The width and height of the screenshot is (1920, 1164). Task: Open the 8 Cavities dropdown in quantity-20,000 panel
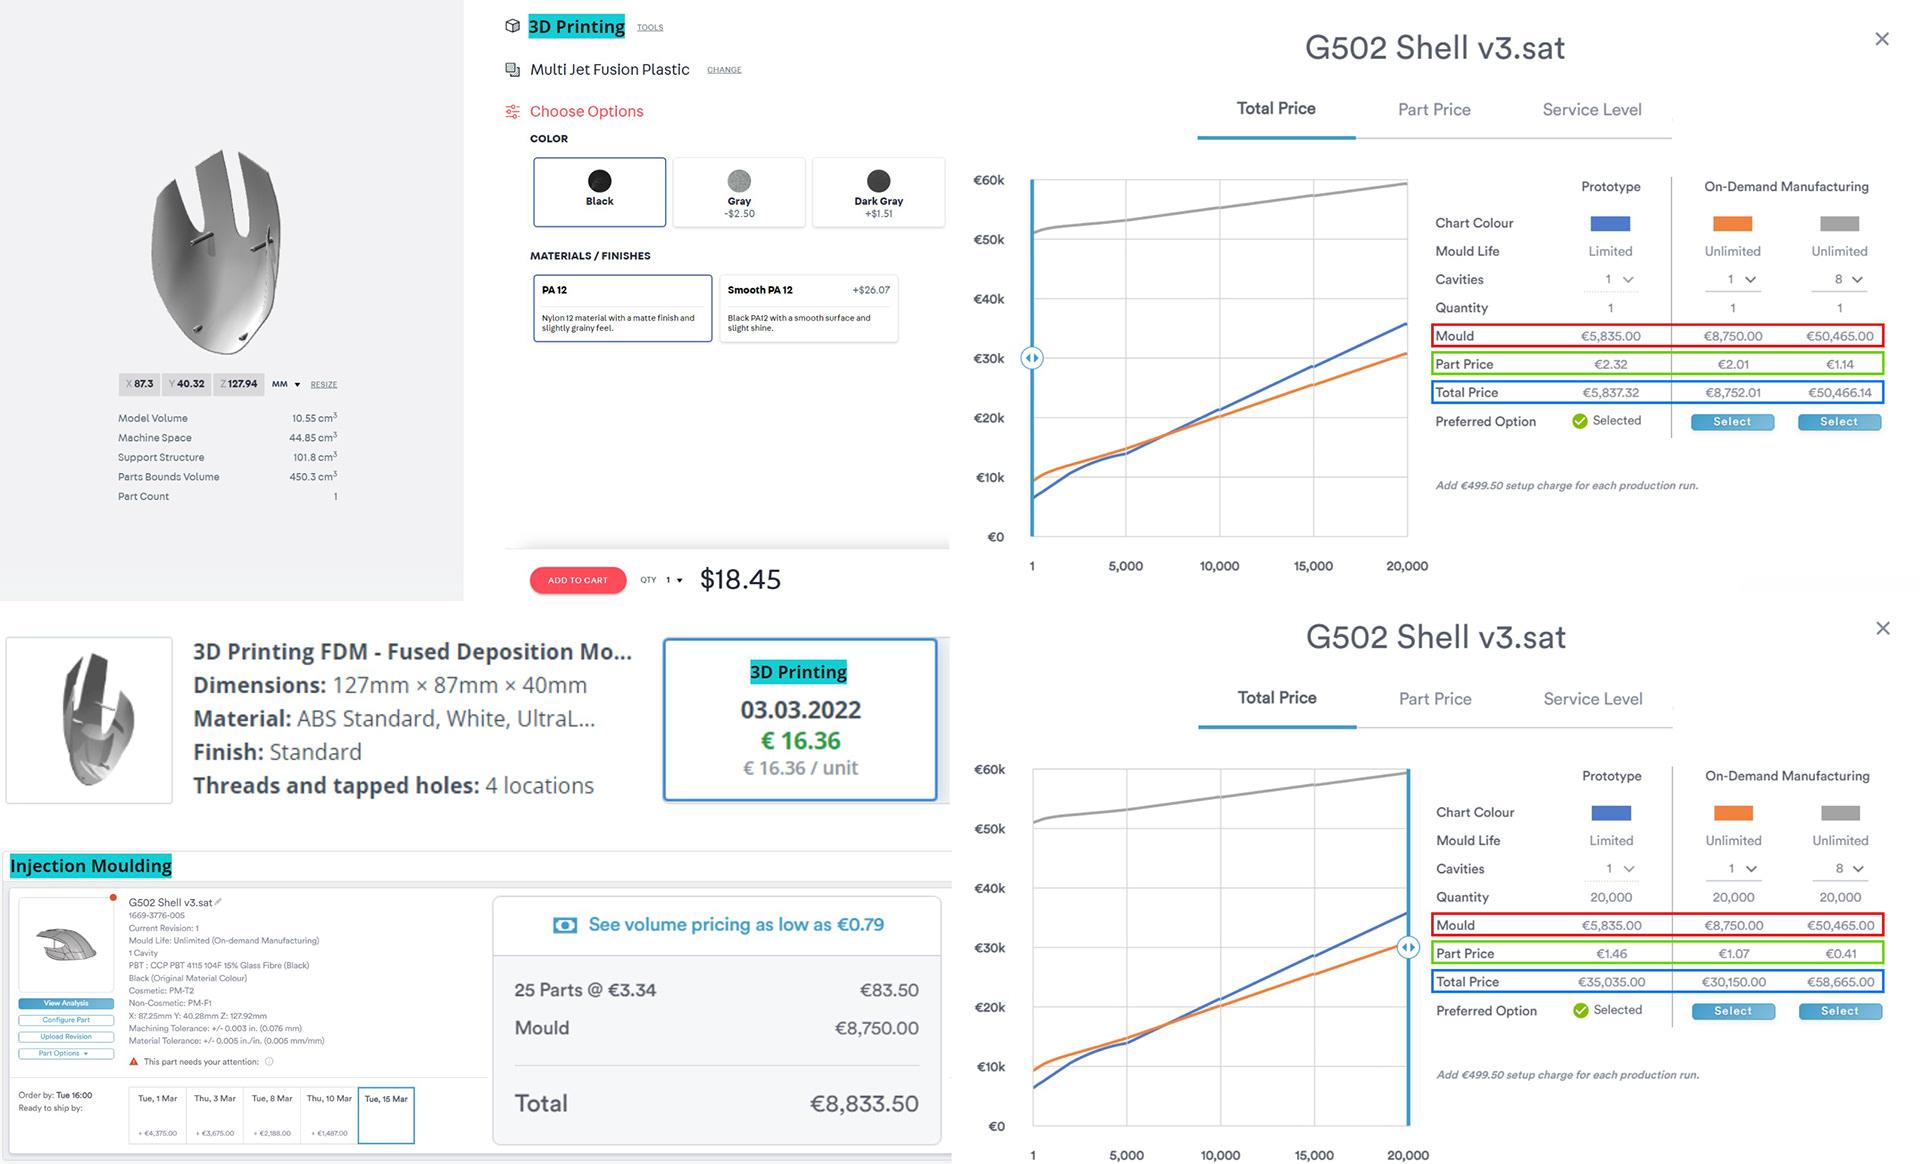pos(1841,869)
